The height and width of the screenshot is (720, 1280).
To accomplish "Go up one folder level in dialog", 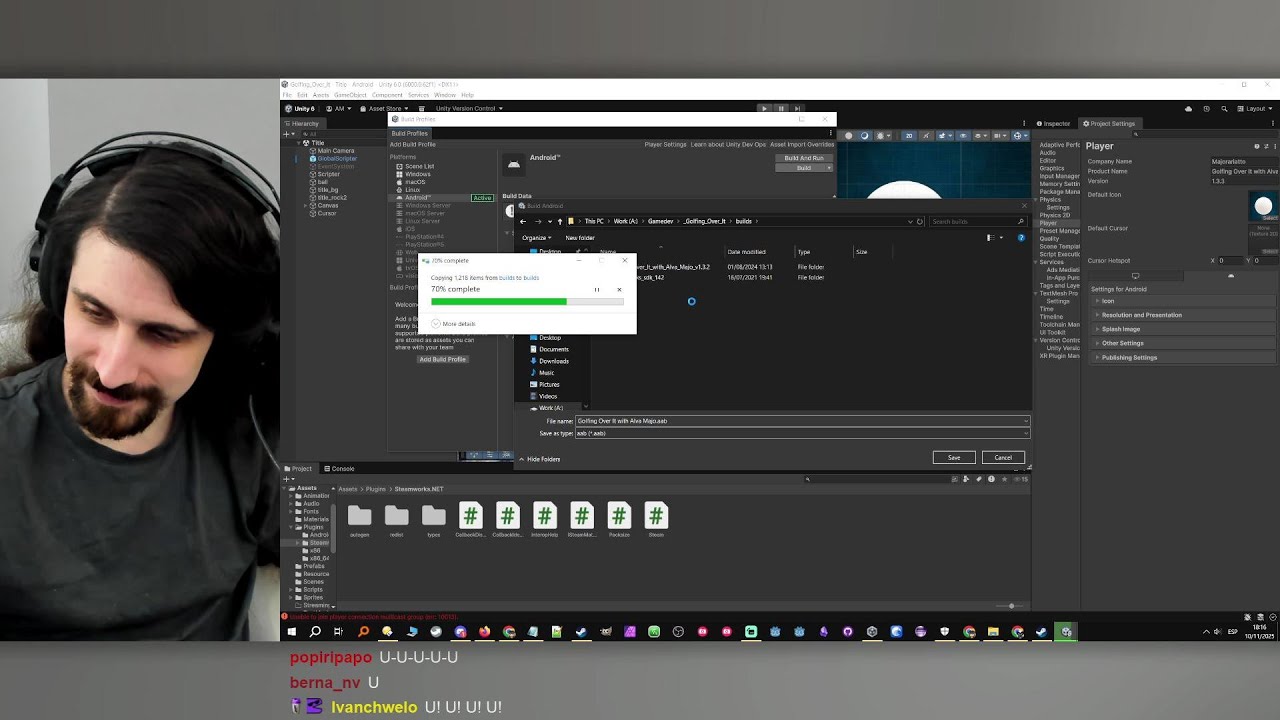I will [560, 221].
